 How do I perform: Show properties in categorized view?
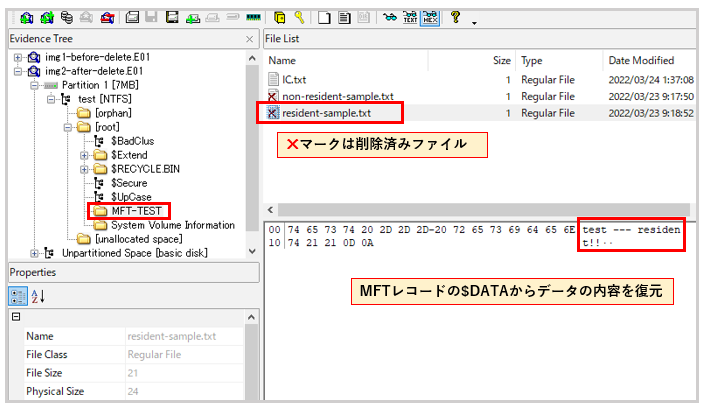(x=18, y=296)
